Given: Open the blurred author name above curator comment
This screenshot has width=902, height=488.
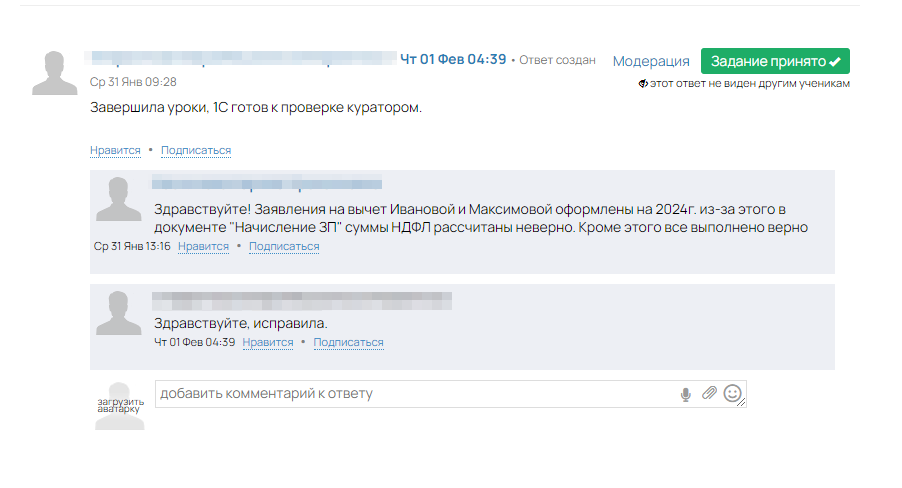Looking at the screenshot, I should [x=266, y=184].
